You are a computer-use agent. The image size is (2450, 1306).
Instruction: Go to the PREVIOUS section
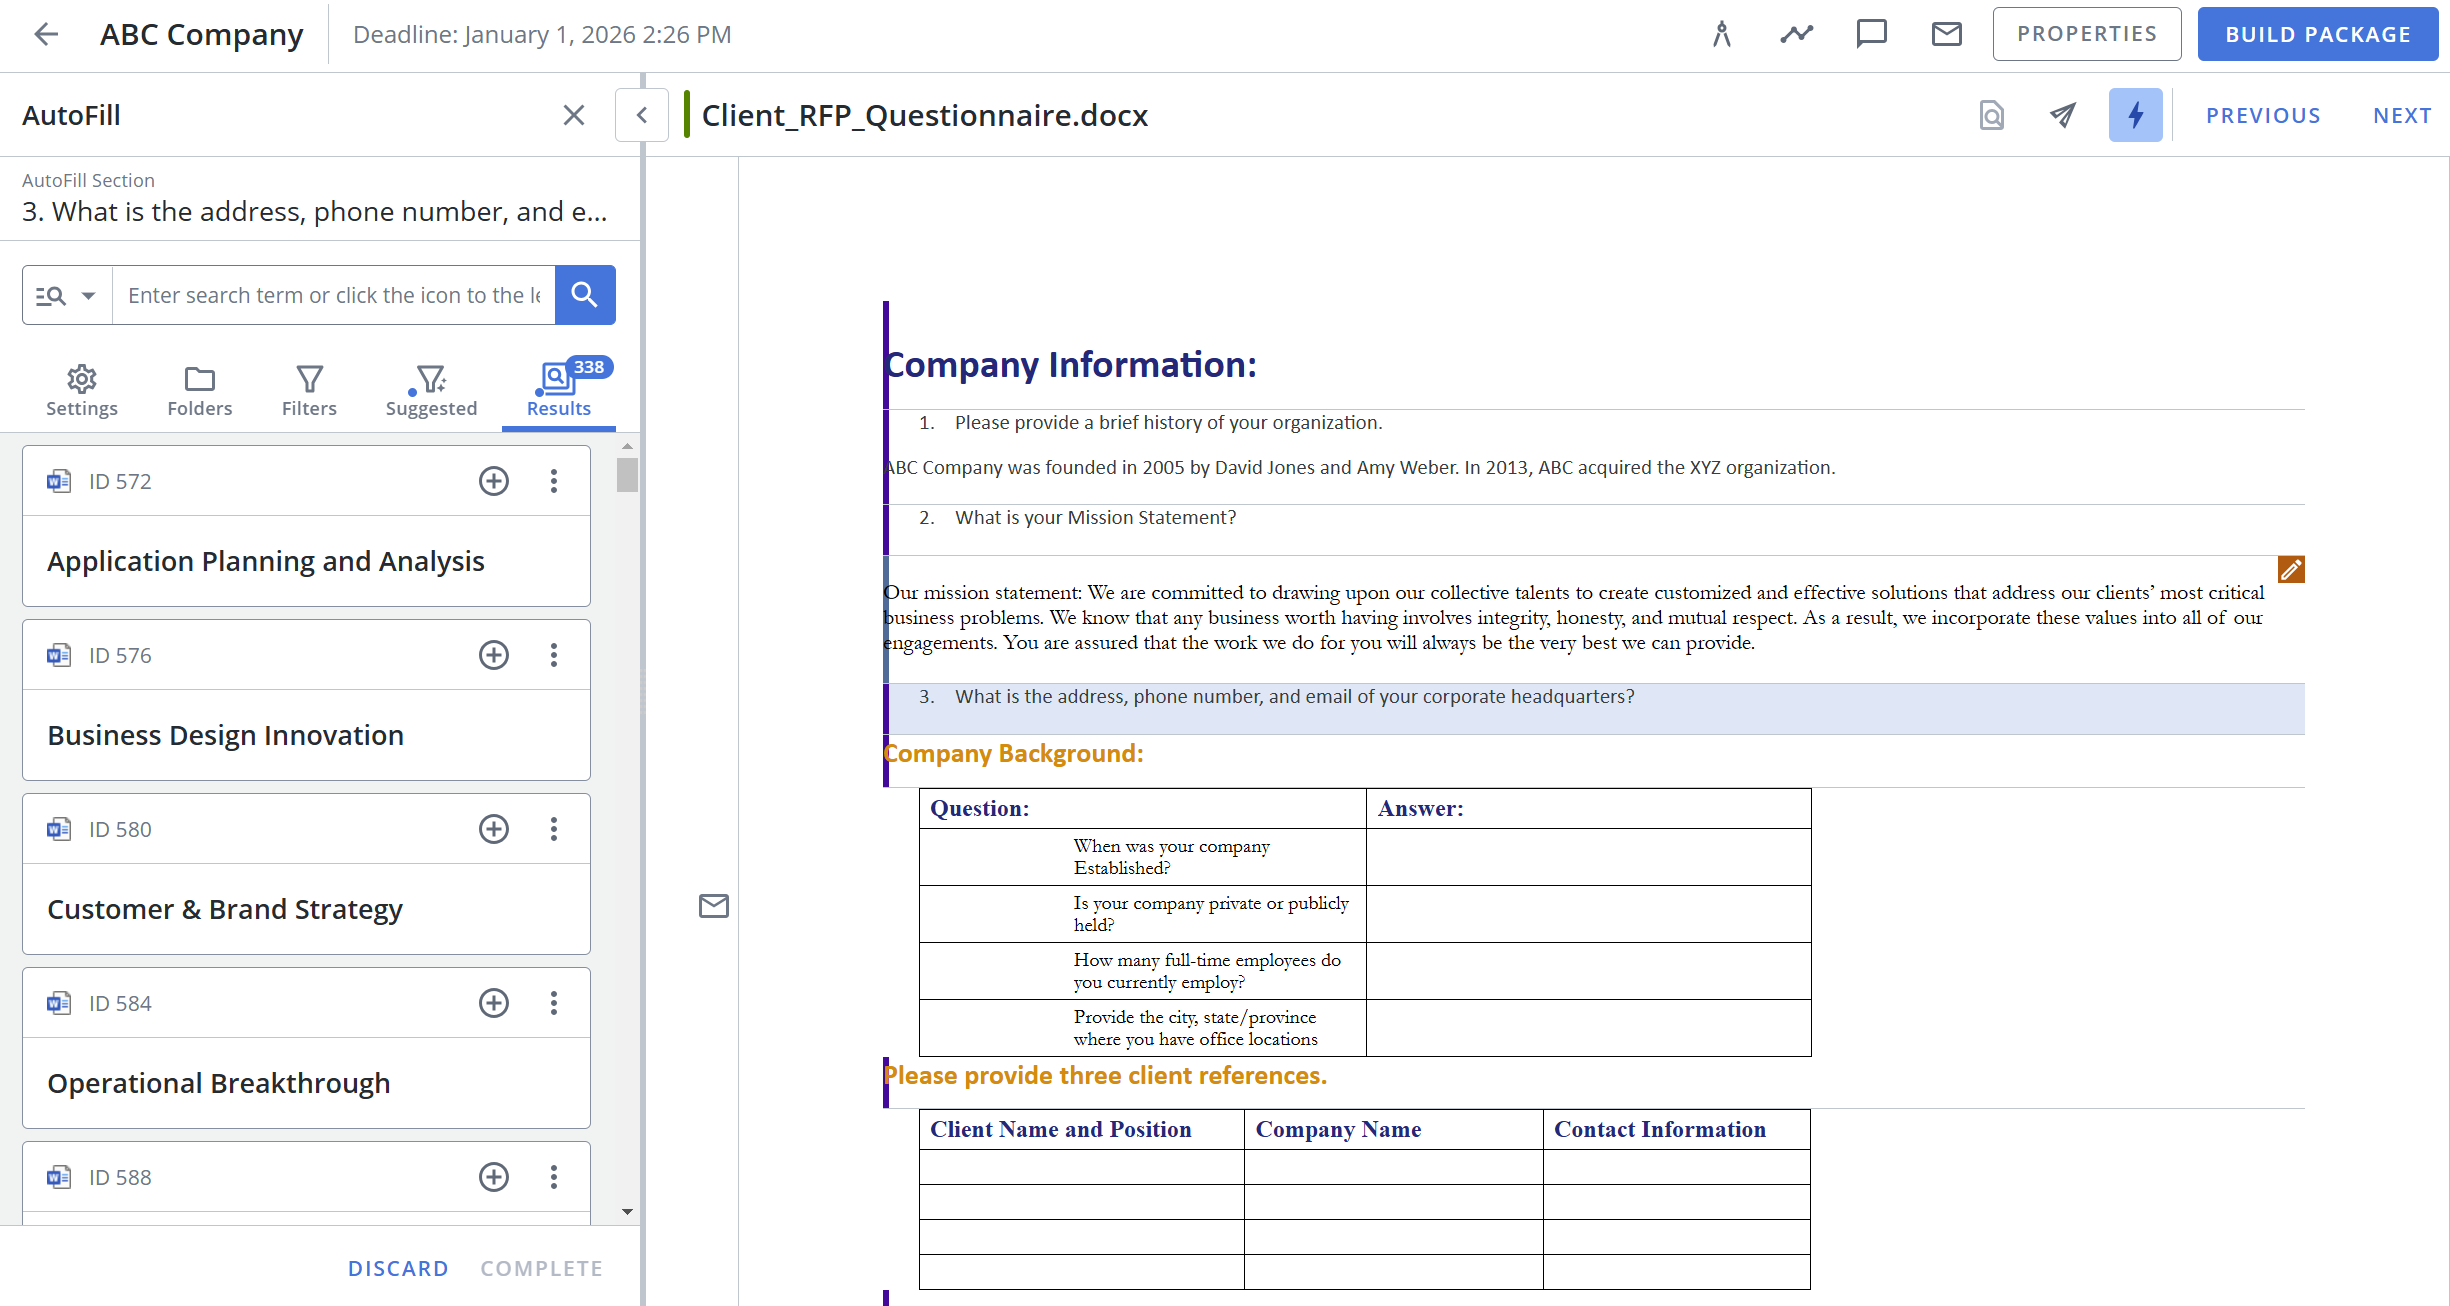(x=2263, y=115)
